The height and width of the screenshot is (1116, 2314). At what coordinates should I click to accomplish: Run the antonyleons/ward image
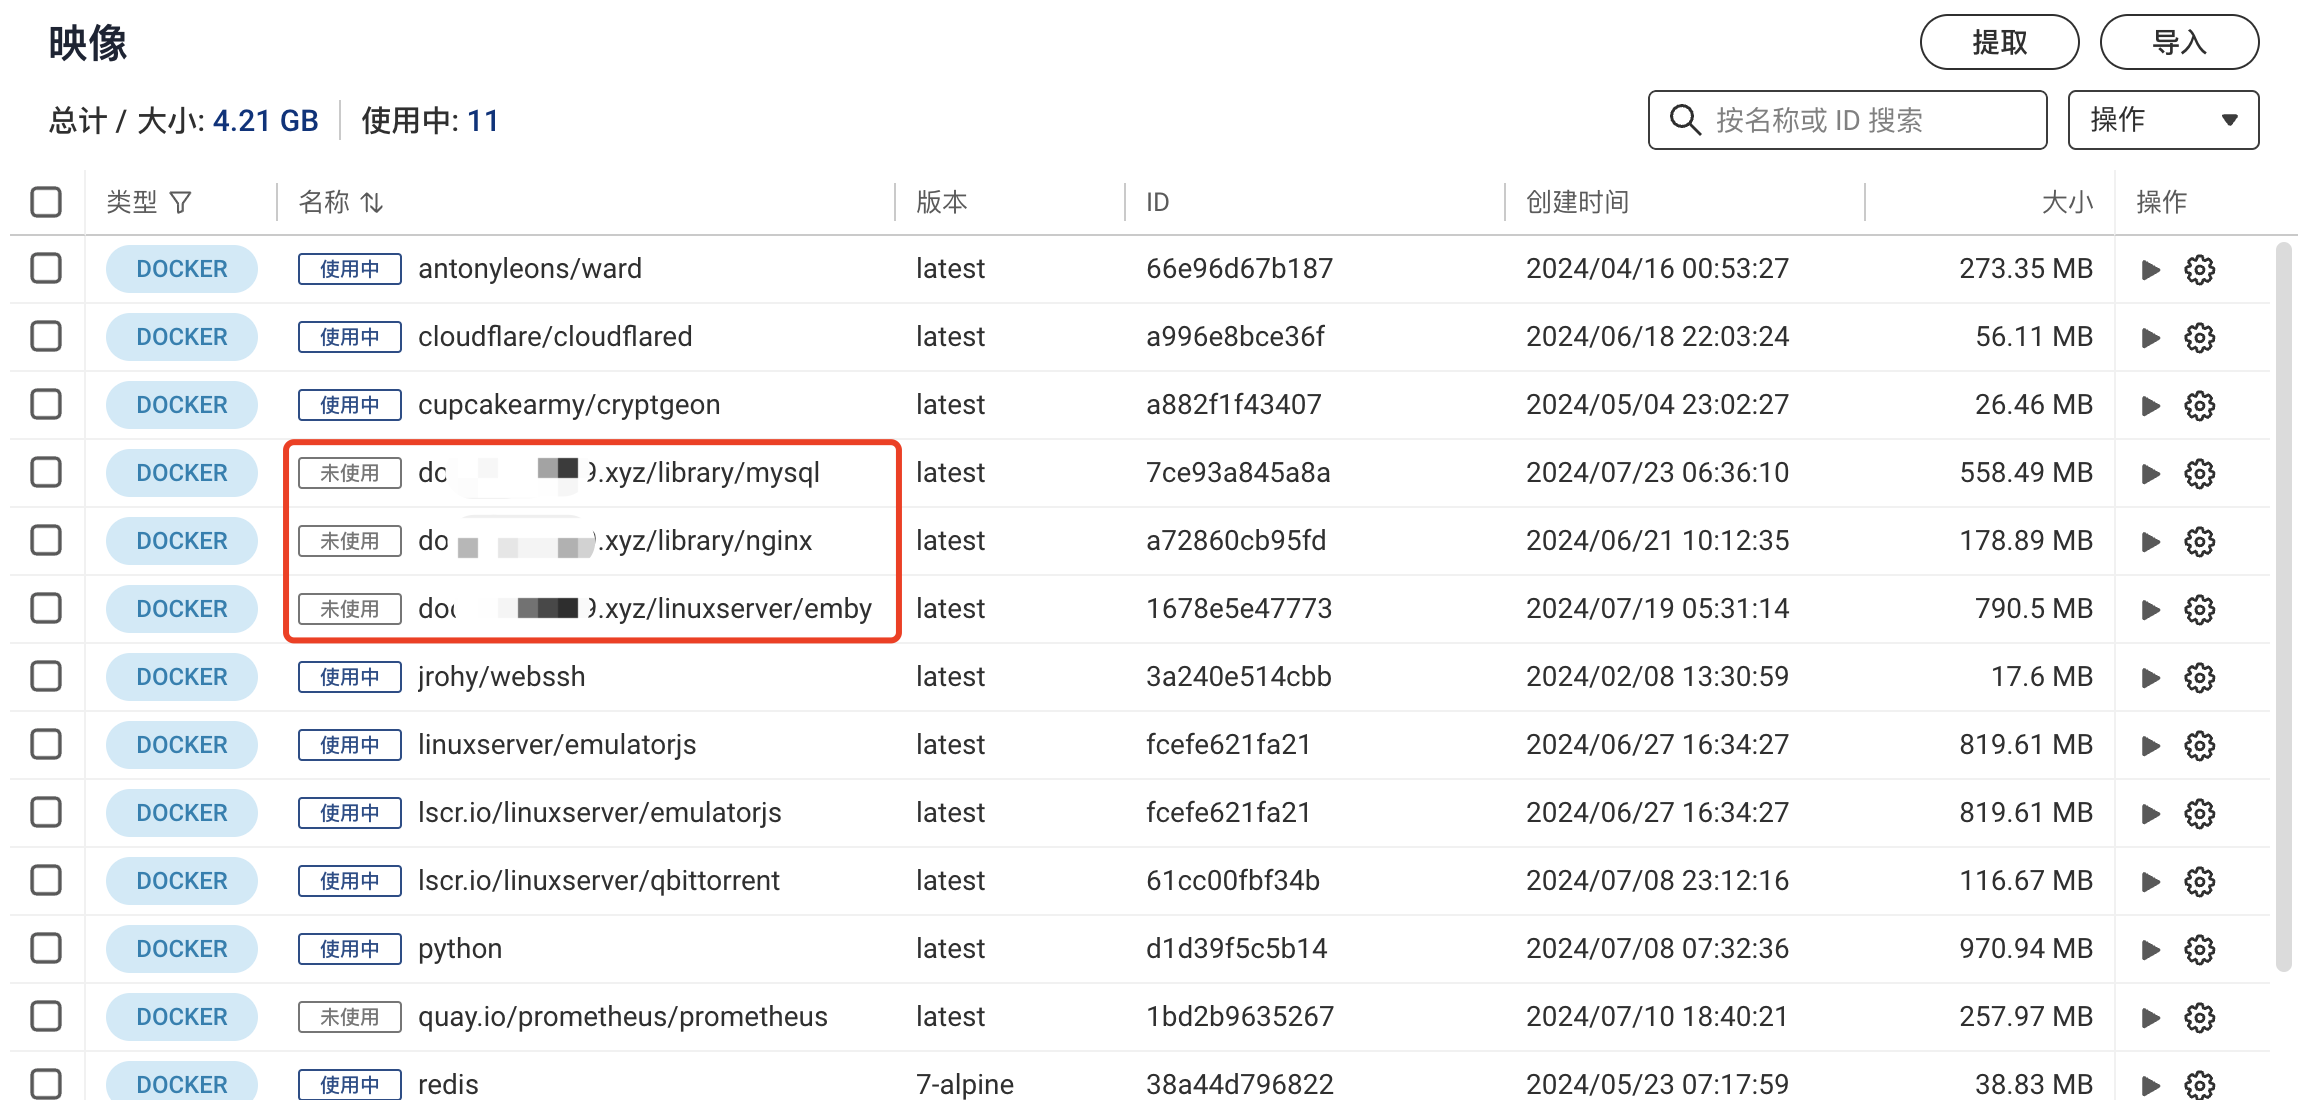tap(2150, 270)
